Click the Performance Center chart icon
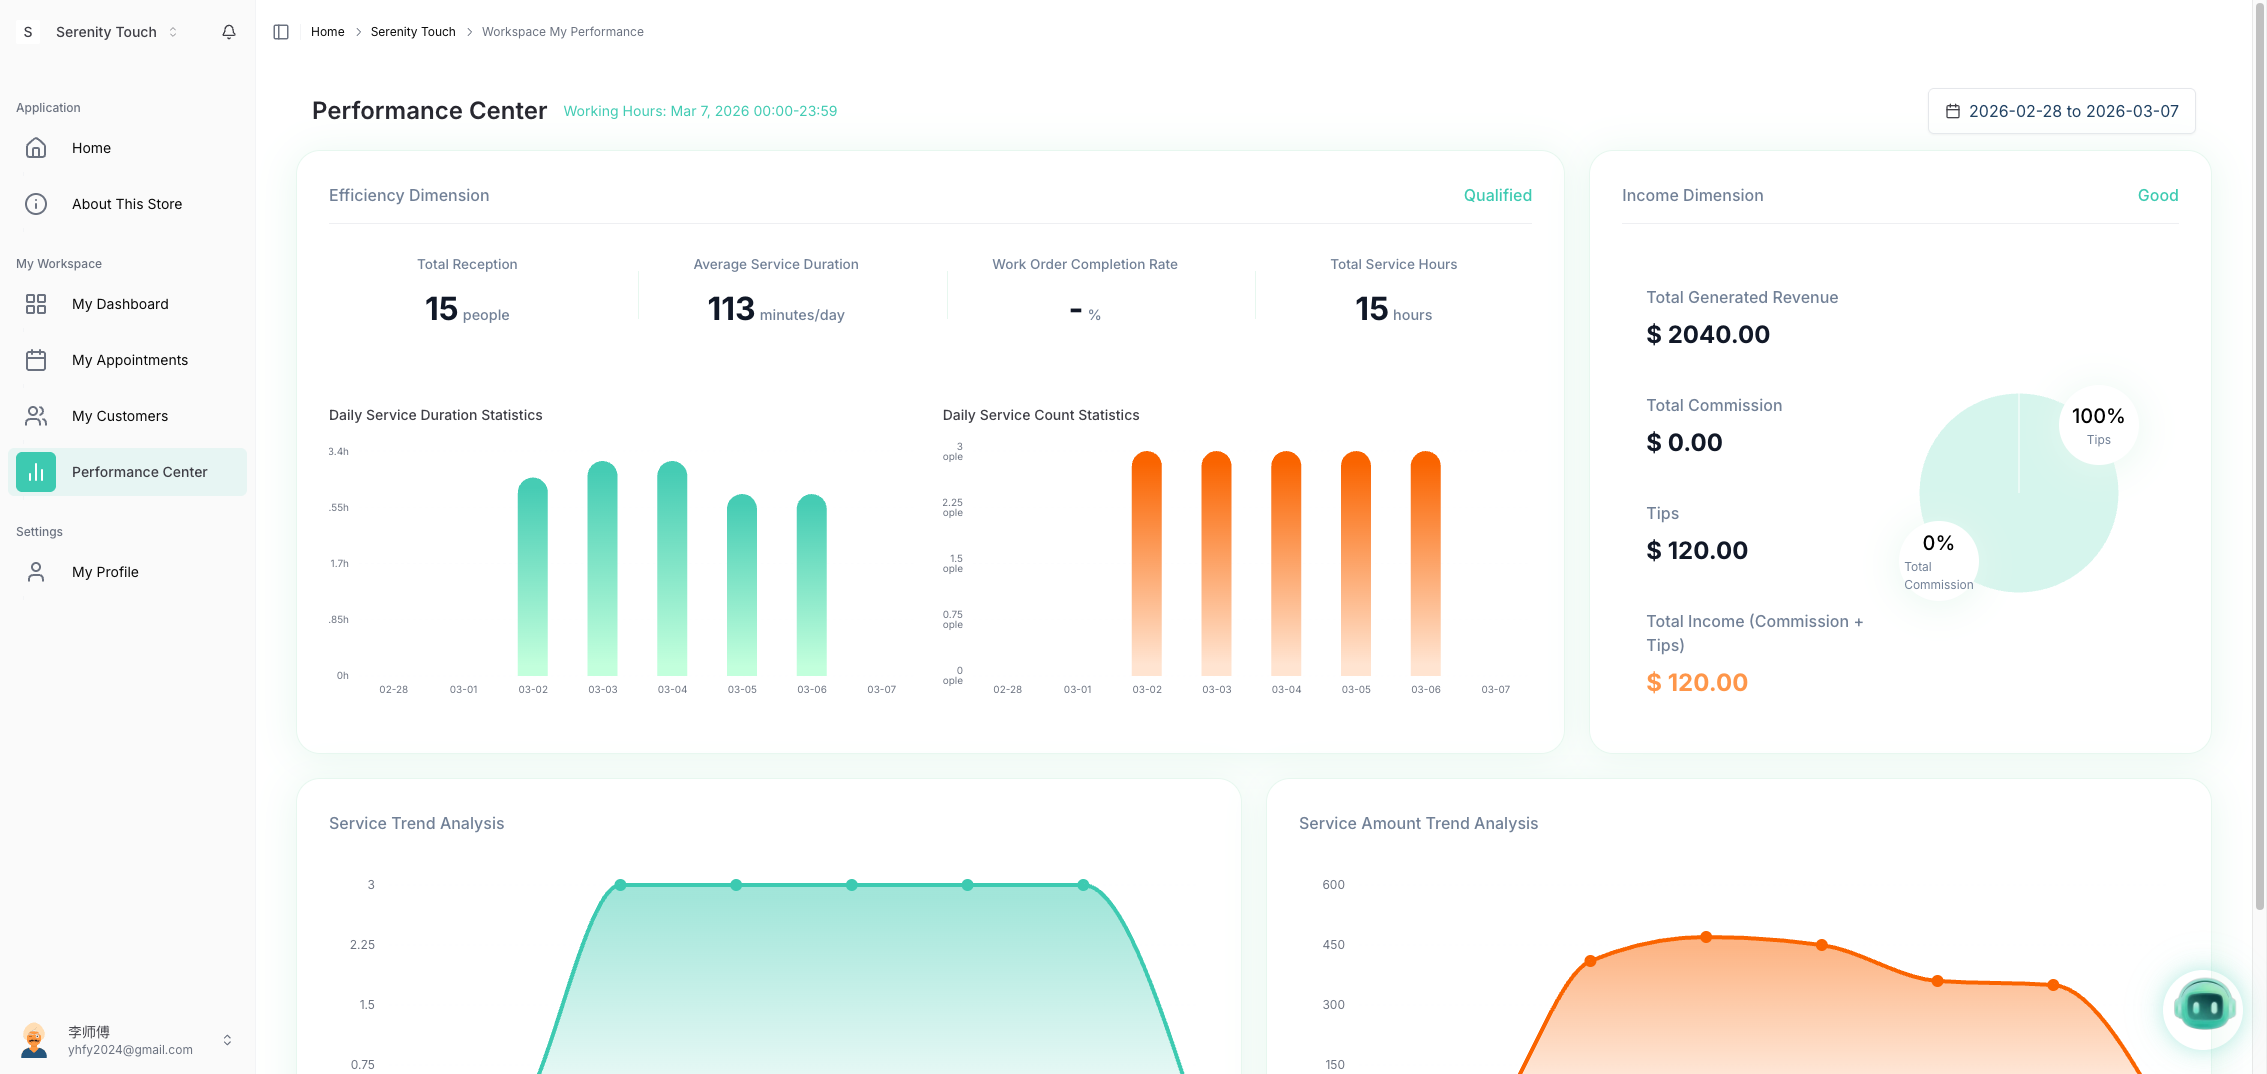 (x=36, y=472)
